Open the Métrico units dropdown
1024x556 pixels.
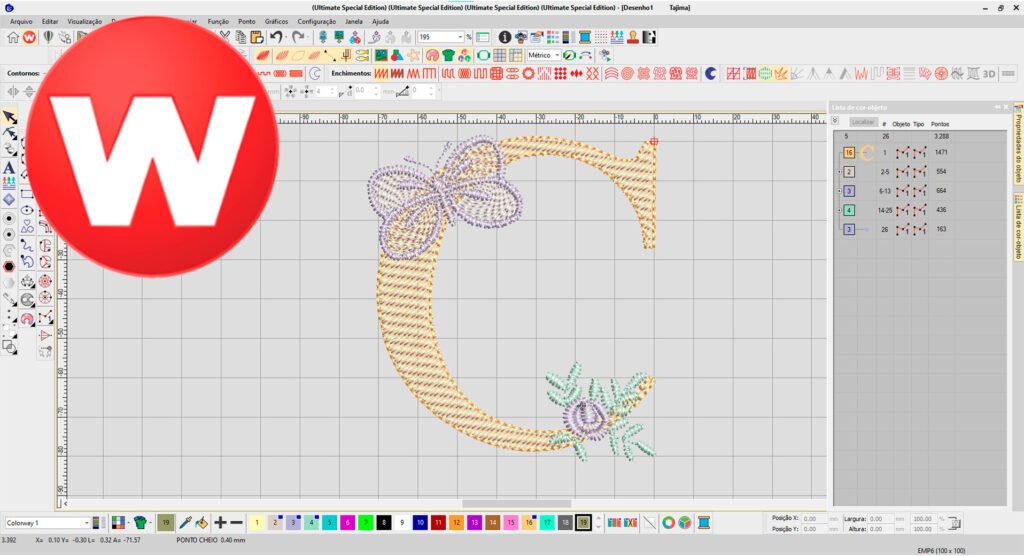pyautogui.click(x=556, y=56)
